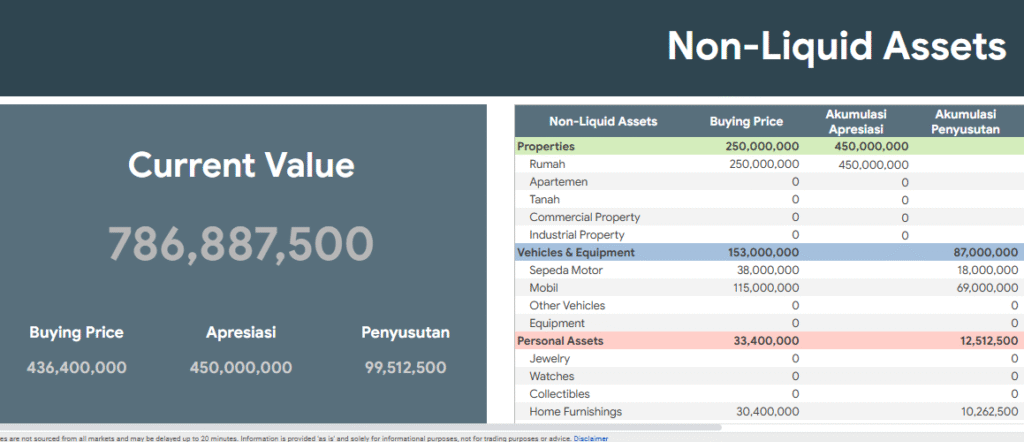
Task: Select the Apresiasi value 450,000,000 in summary
Action: 240,368
